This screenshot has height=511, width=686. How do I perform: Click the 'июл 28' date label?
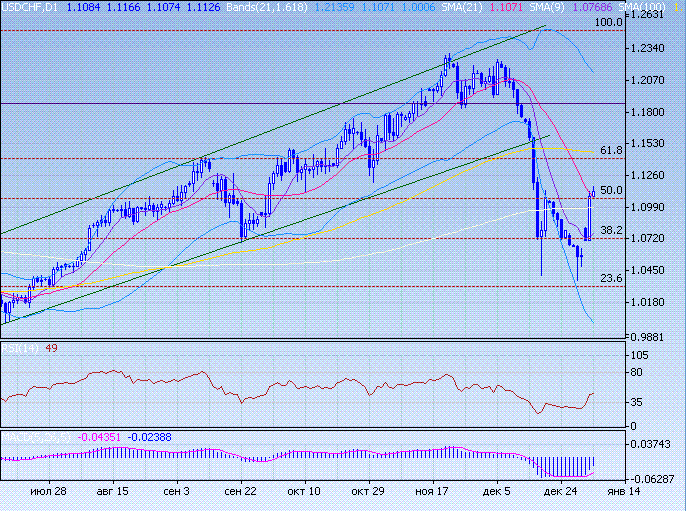click(x=48, y=493)
